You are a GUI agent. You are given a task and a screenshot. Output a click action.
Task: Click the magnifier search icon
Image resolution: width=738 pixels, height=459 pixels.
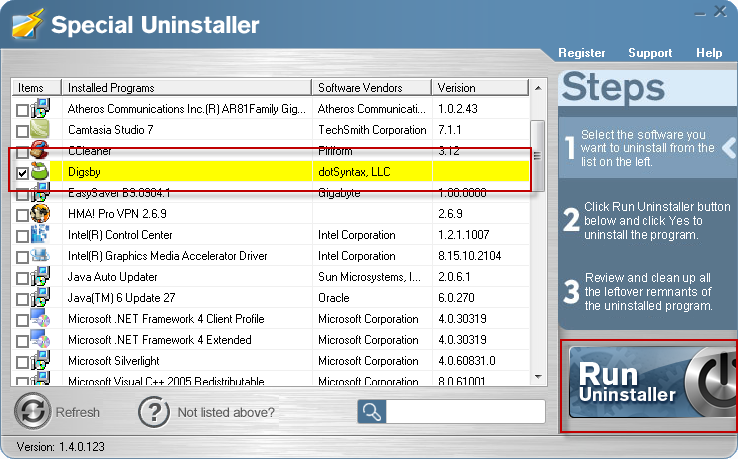point(371,412)
